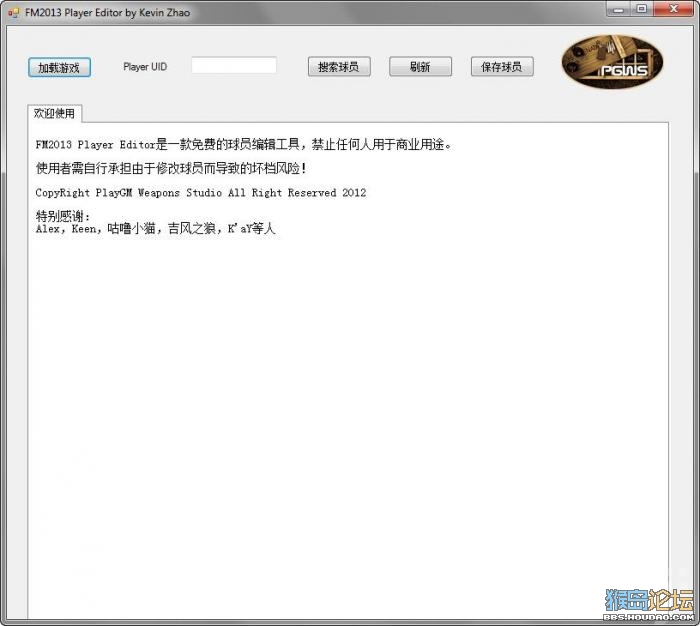Click the line beginning with Alex, Keen
The height and width of the screenshot is (626, 700).
(155, 229)
